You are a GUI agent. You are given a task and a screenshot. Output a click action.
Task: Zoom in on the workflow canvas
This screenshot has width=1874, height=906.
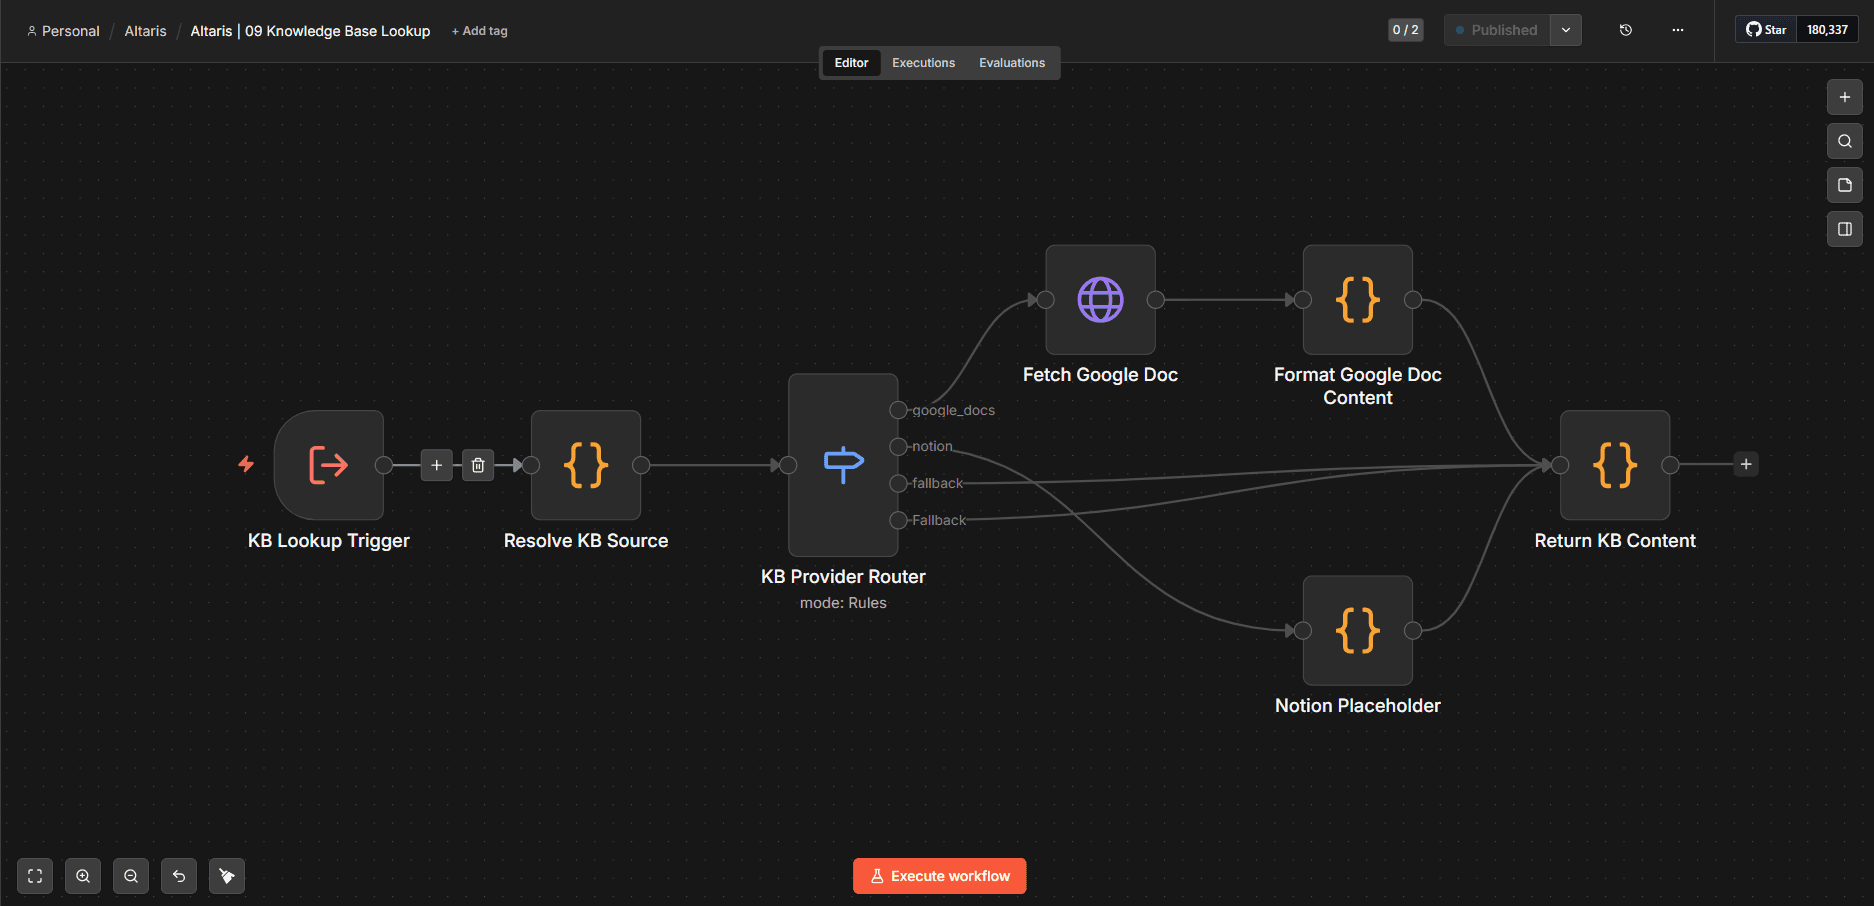(83, 875)
